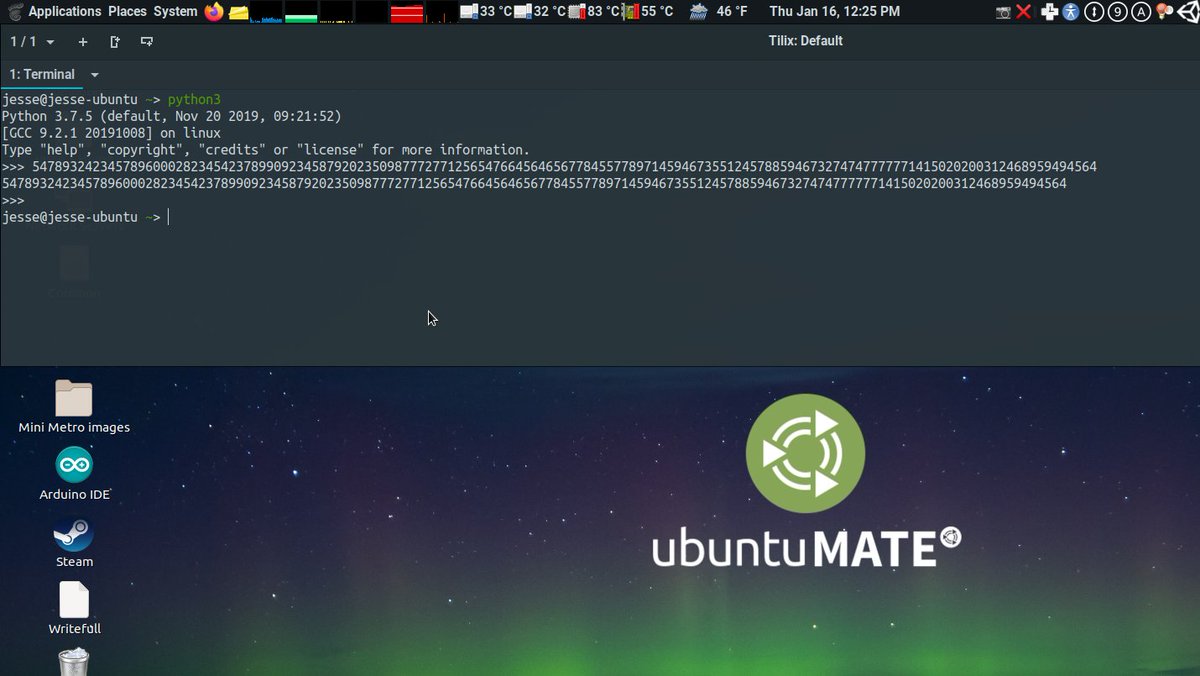Click the up-down arrow indicator in tray
1200x676 pixels.
(x=1095, y=12)
